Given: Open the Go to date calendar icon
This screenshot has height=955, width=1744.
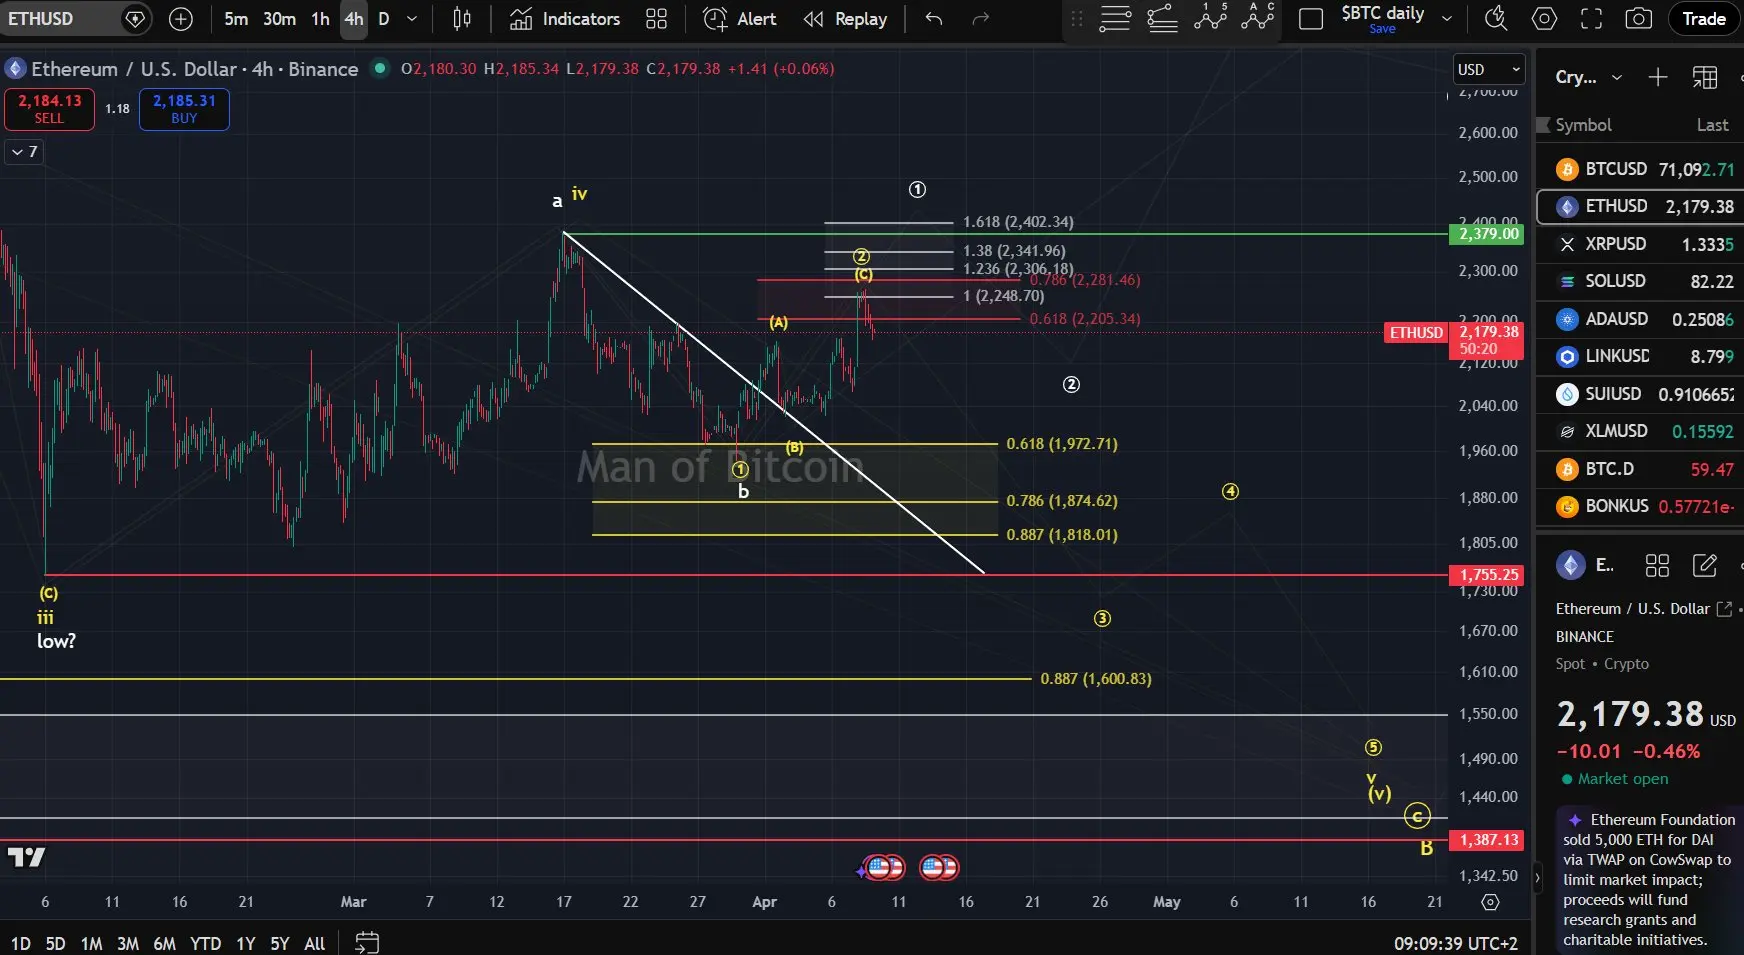Looking at the screenshot, I should (367, 943).
